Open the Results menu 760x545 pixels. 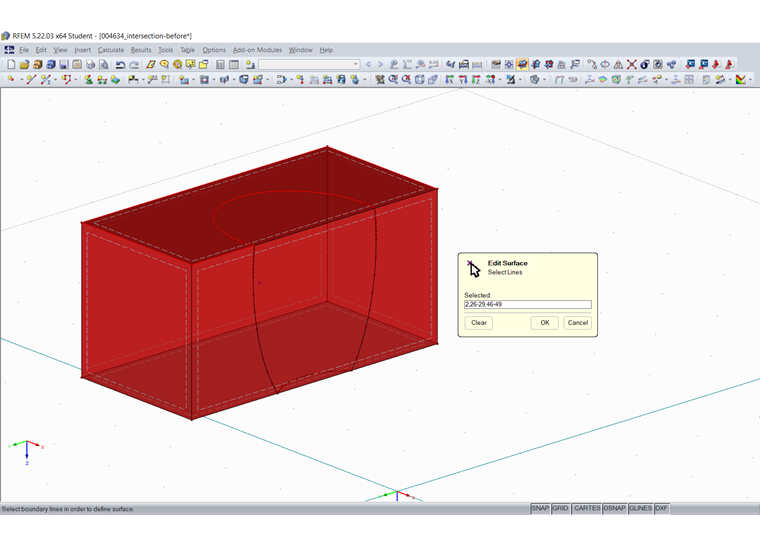141,50
